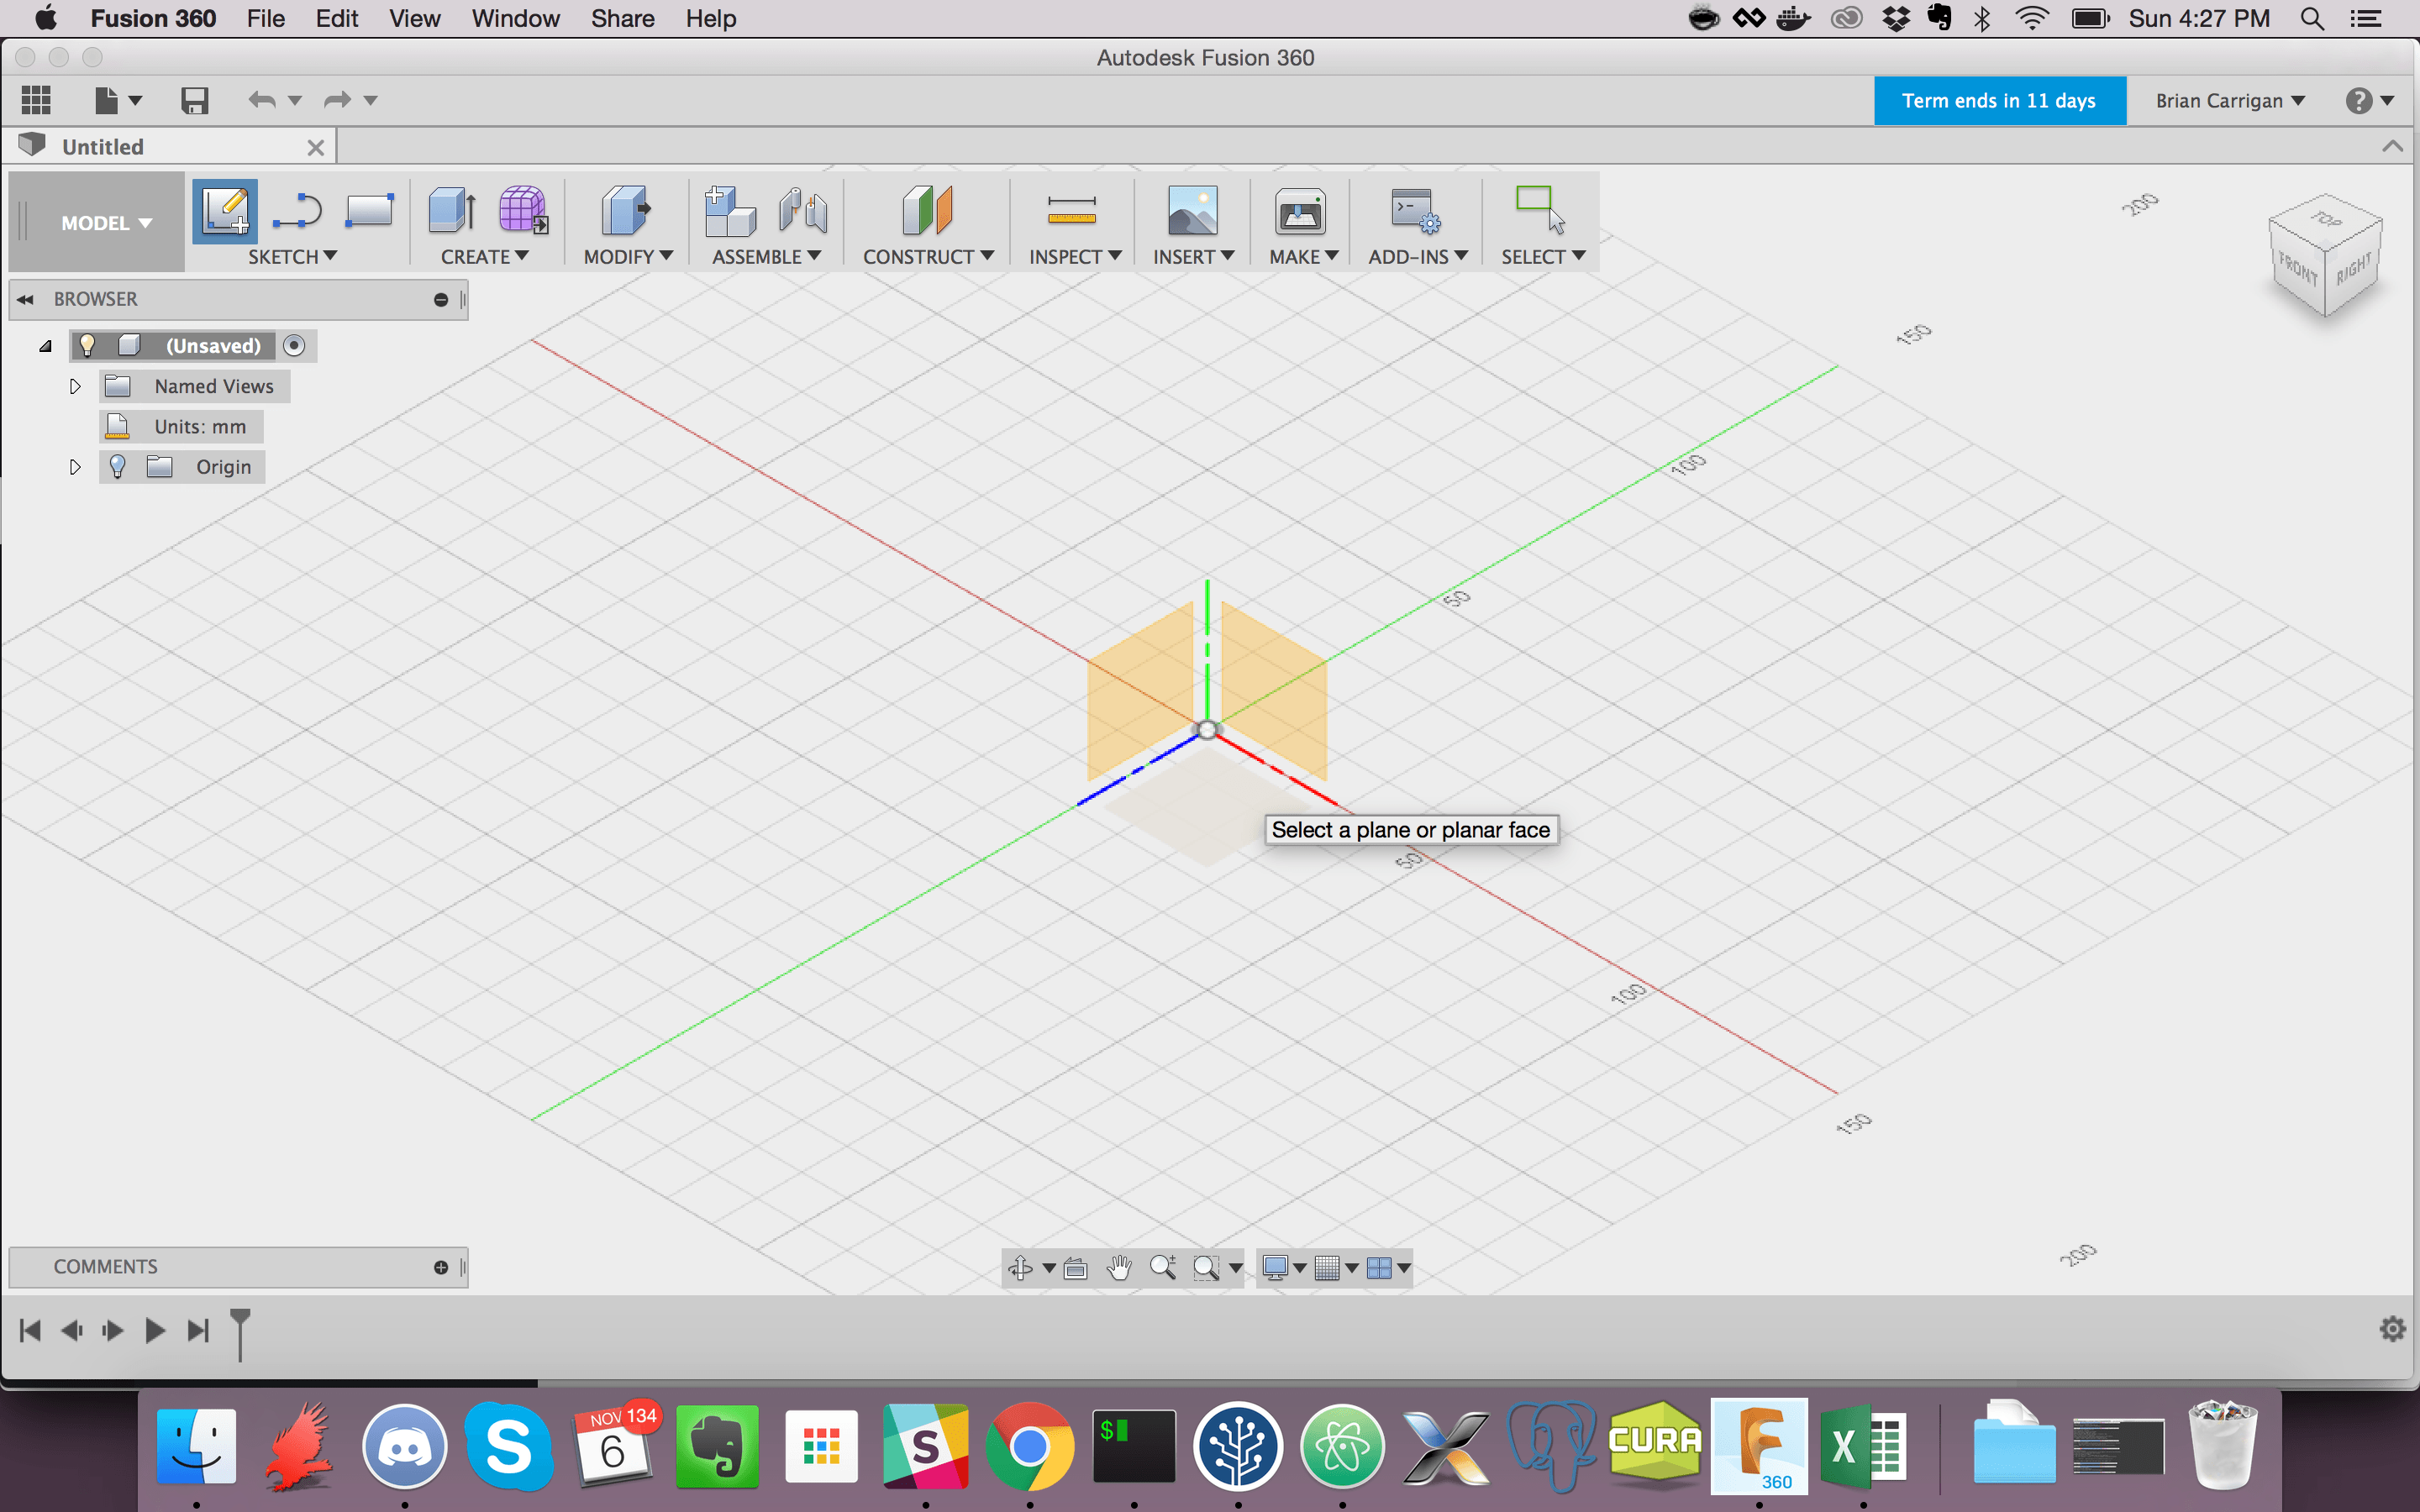Click the Look At navigation icon

click(x=1076, y=1268)
